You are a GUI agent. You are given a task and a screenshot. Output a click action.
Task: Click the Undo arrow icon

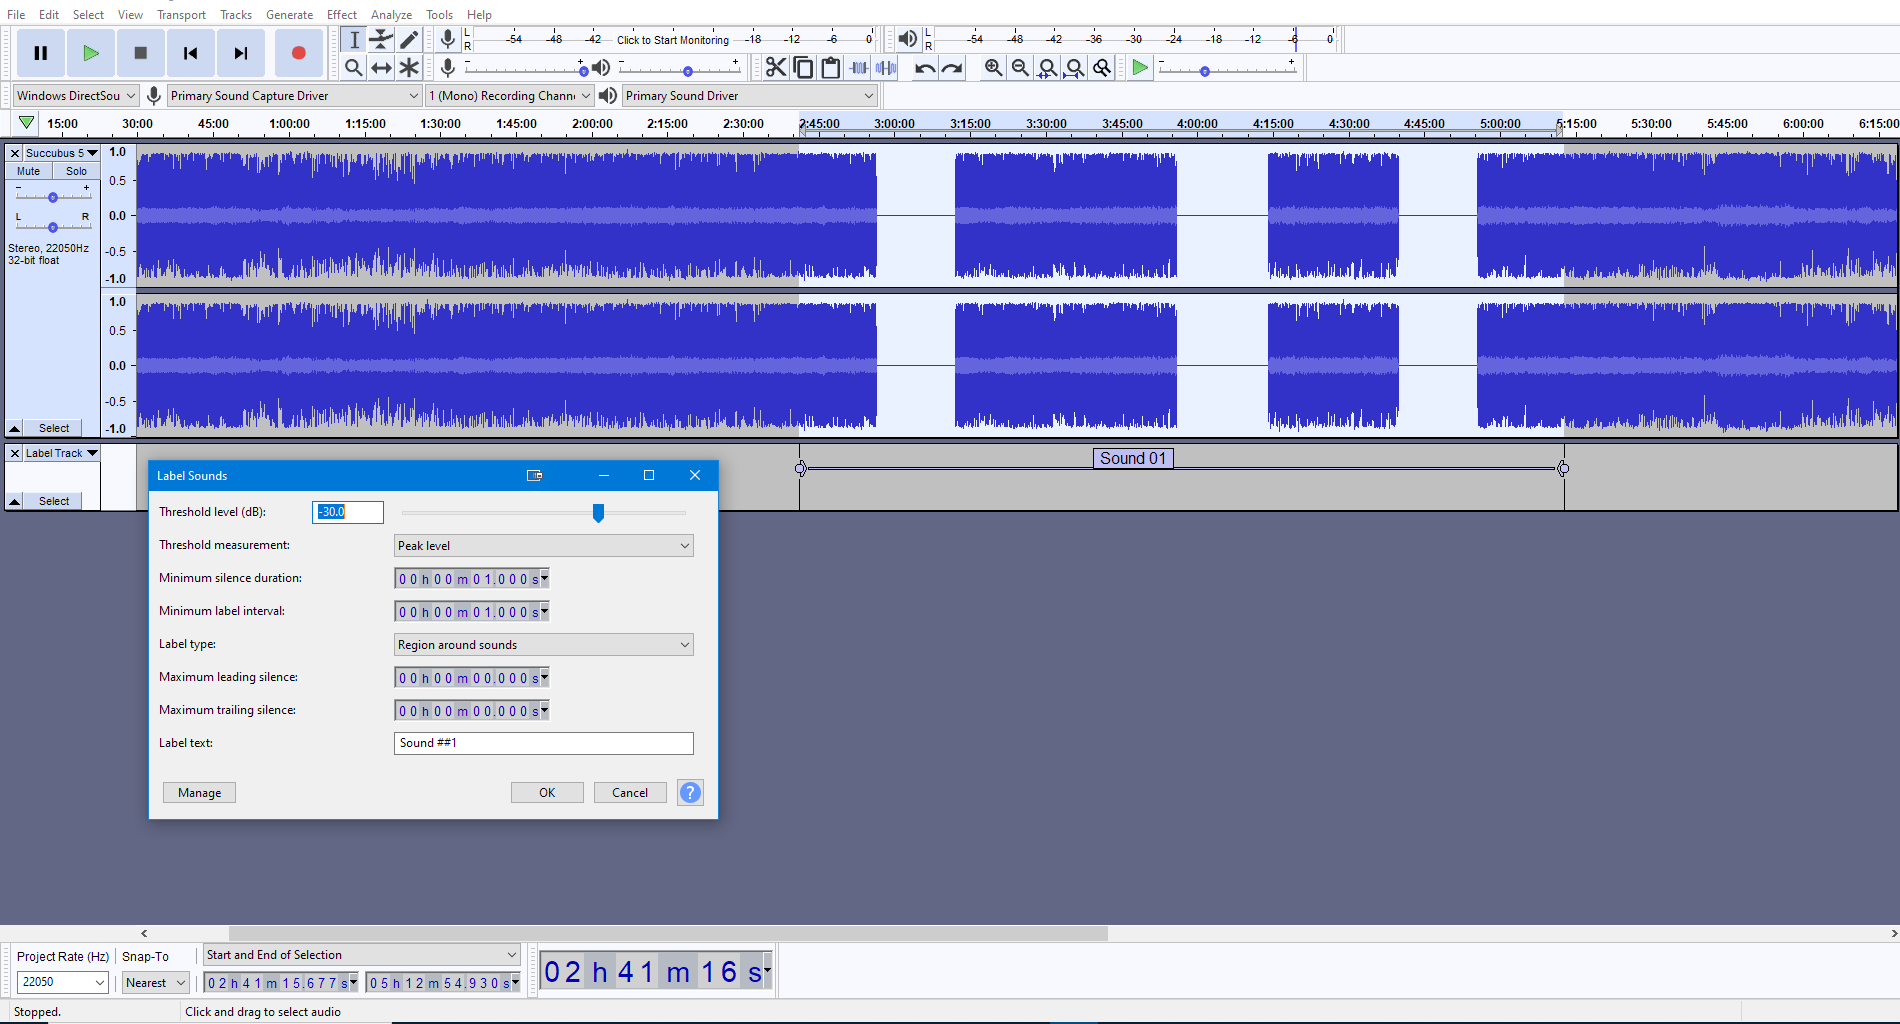pyautogui.click(x=925, y=67)
